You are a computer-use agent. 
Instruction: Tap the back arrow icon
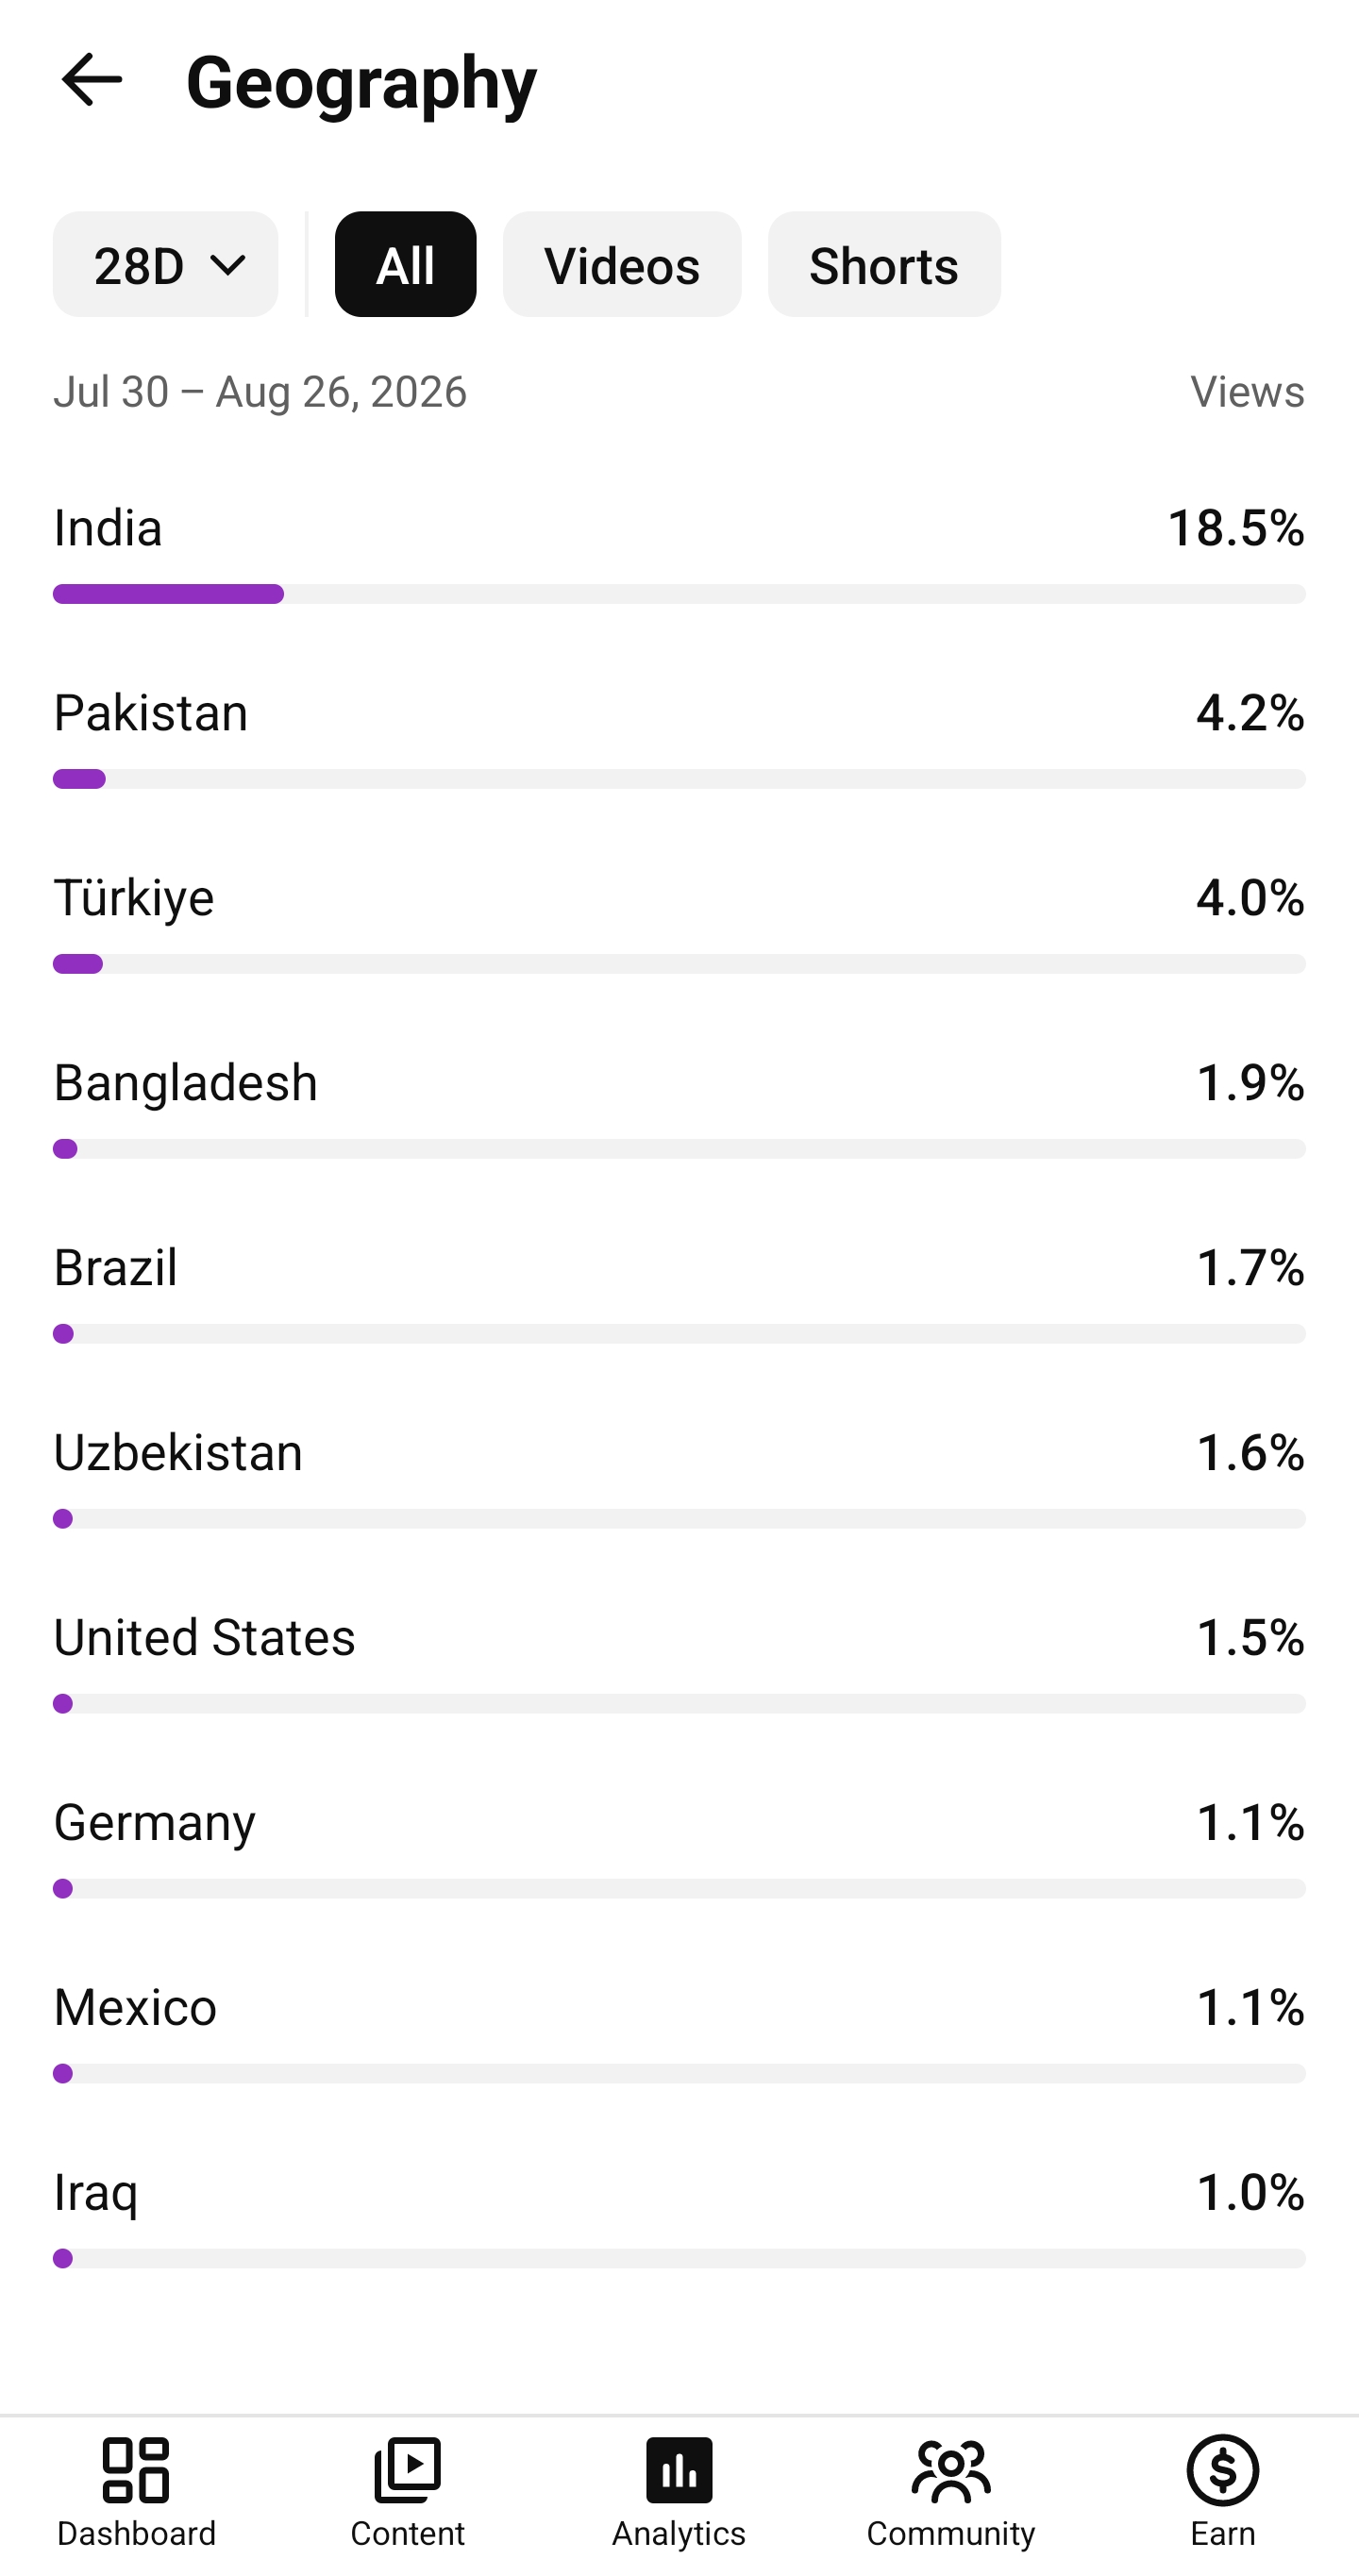click(91, 80)
